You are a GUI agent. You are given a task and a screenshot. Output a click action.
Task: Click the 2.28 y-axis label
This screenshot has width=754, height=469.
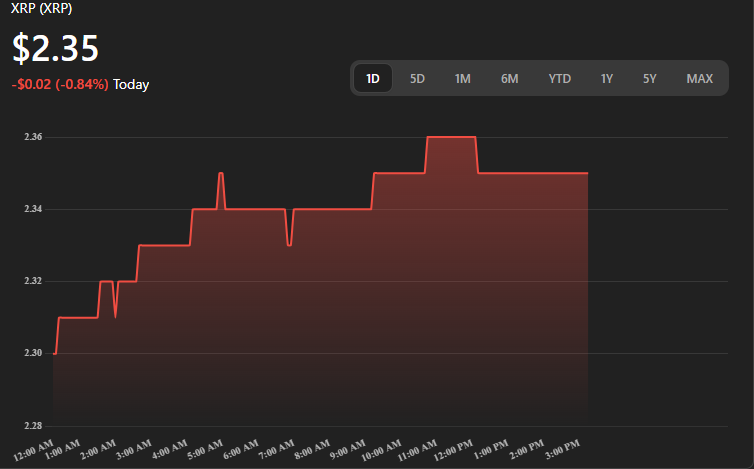pos(32,426)
